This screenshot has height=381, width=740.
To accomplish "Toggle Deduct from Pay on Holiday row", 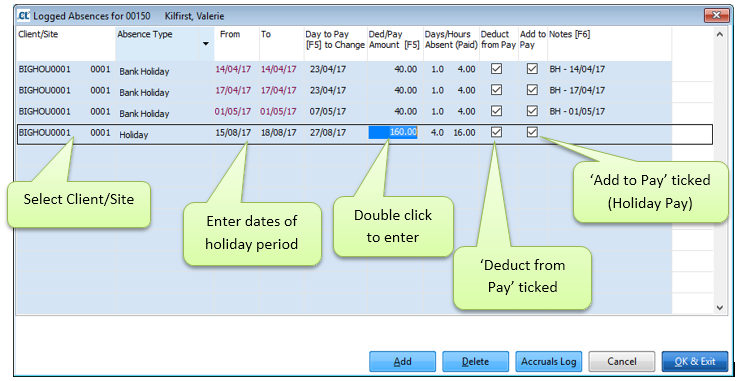I will (496, 132).
